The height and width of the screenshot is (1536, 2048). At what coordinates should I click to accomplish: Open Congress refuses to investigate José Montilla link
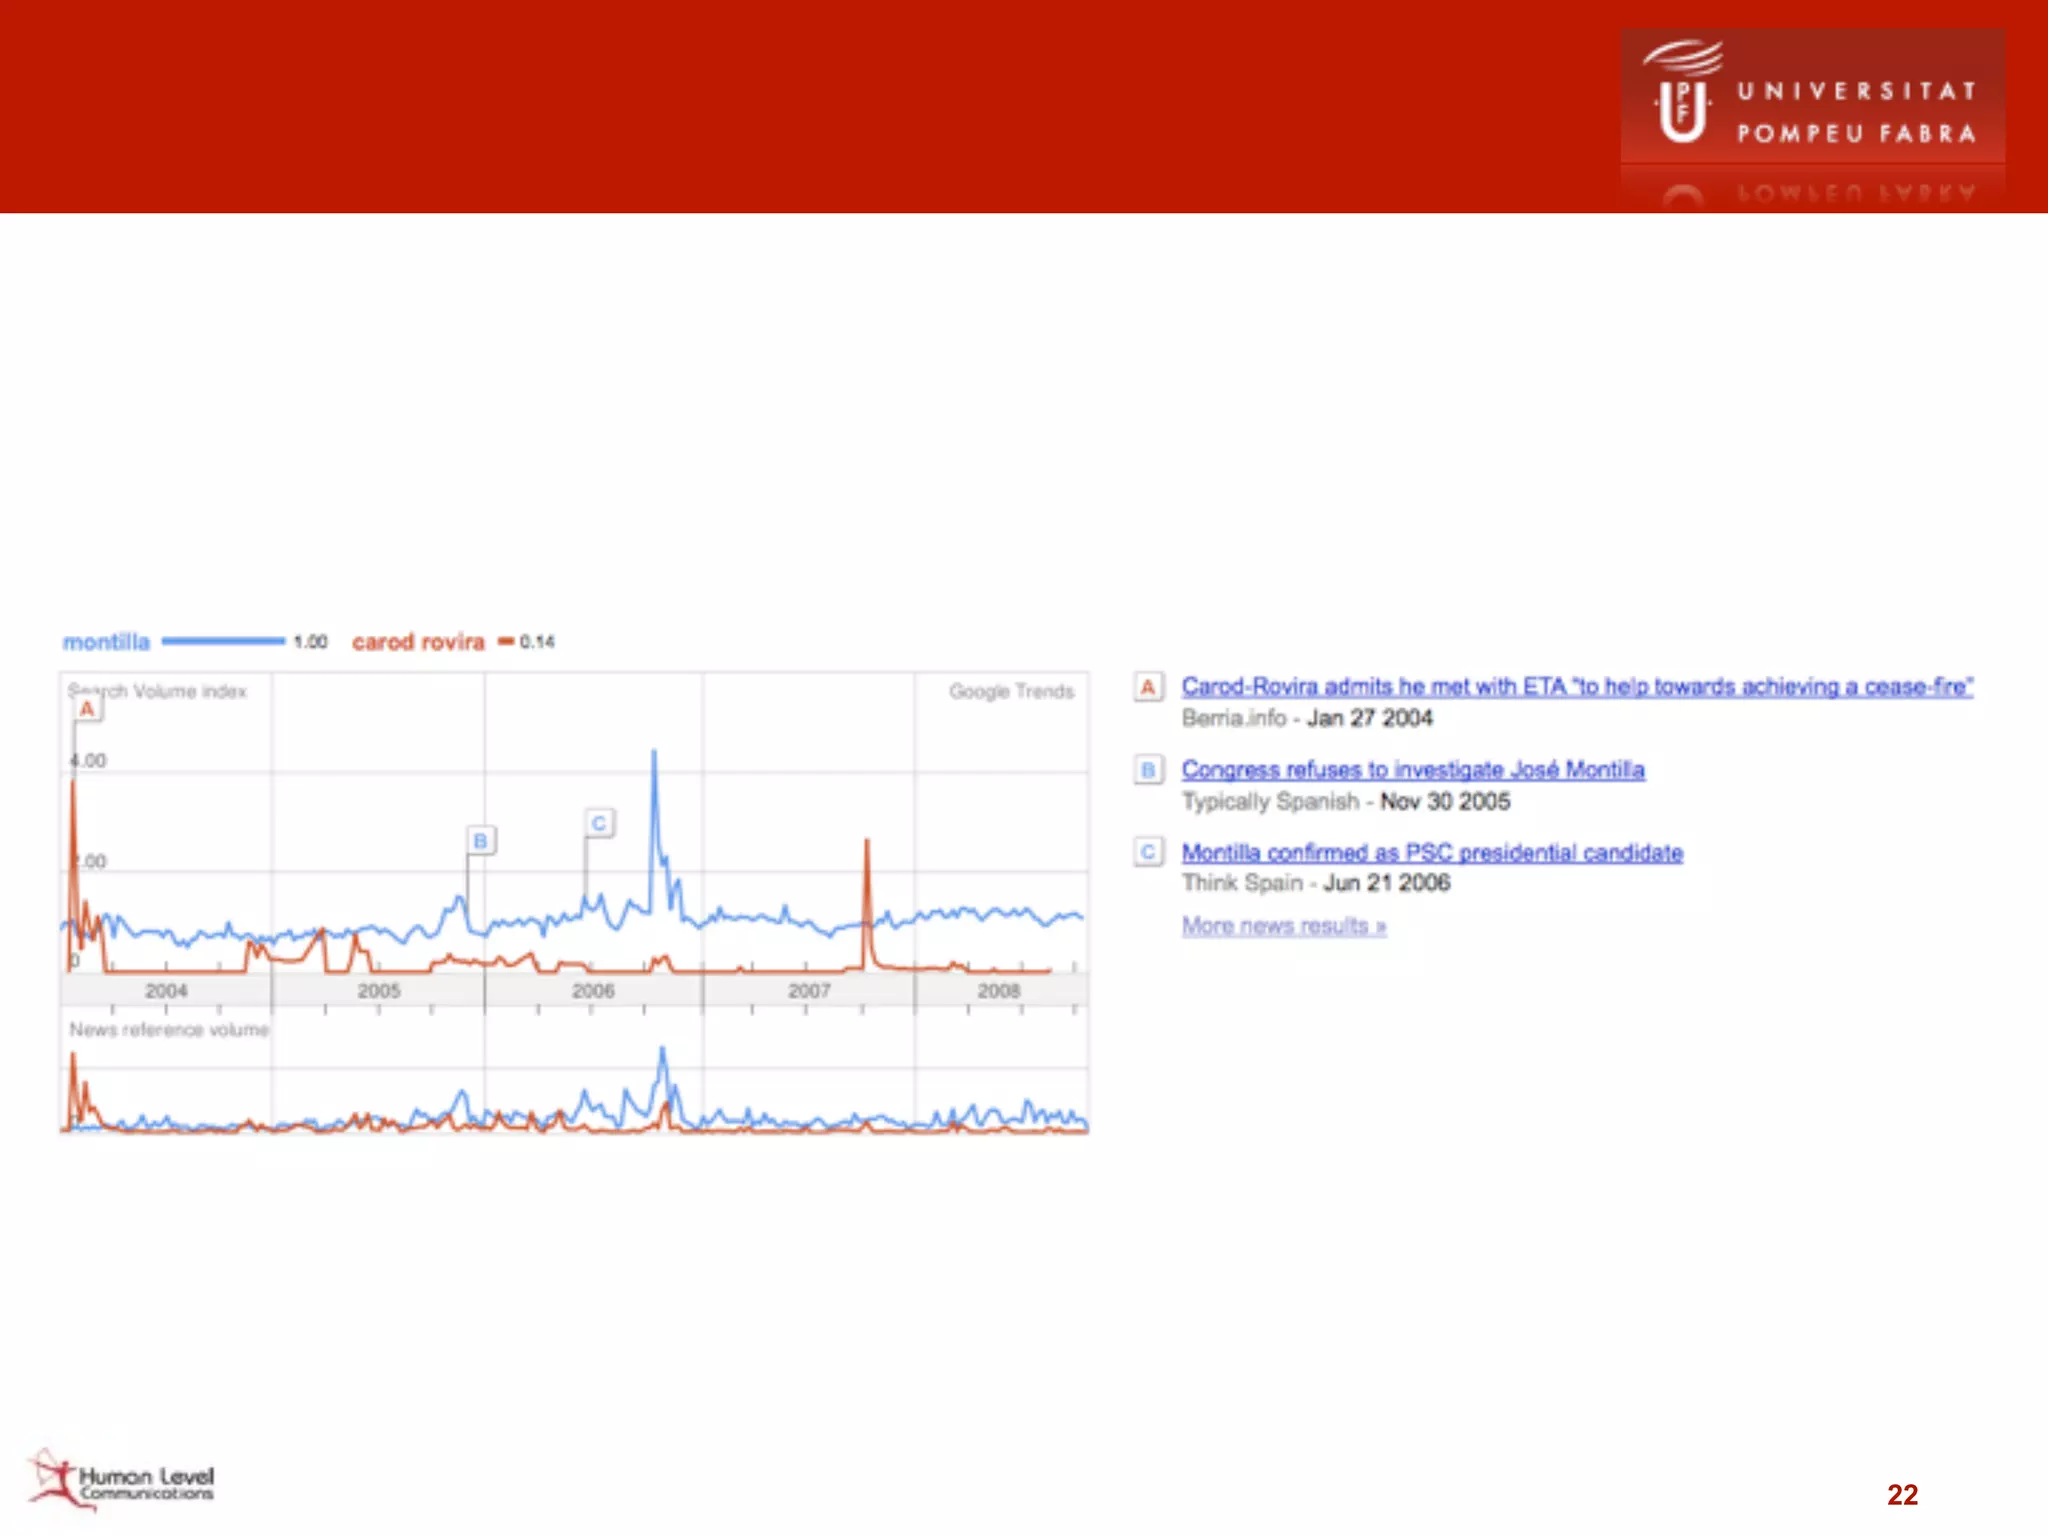pos(1412,770)
